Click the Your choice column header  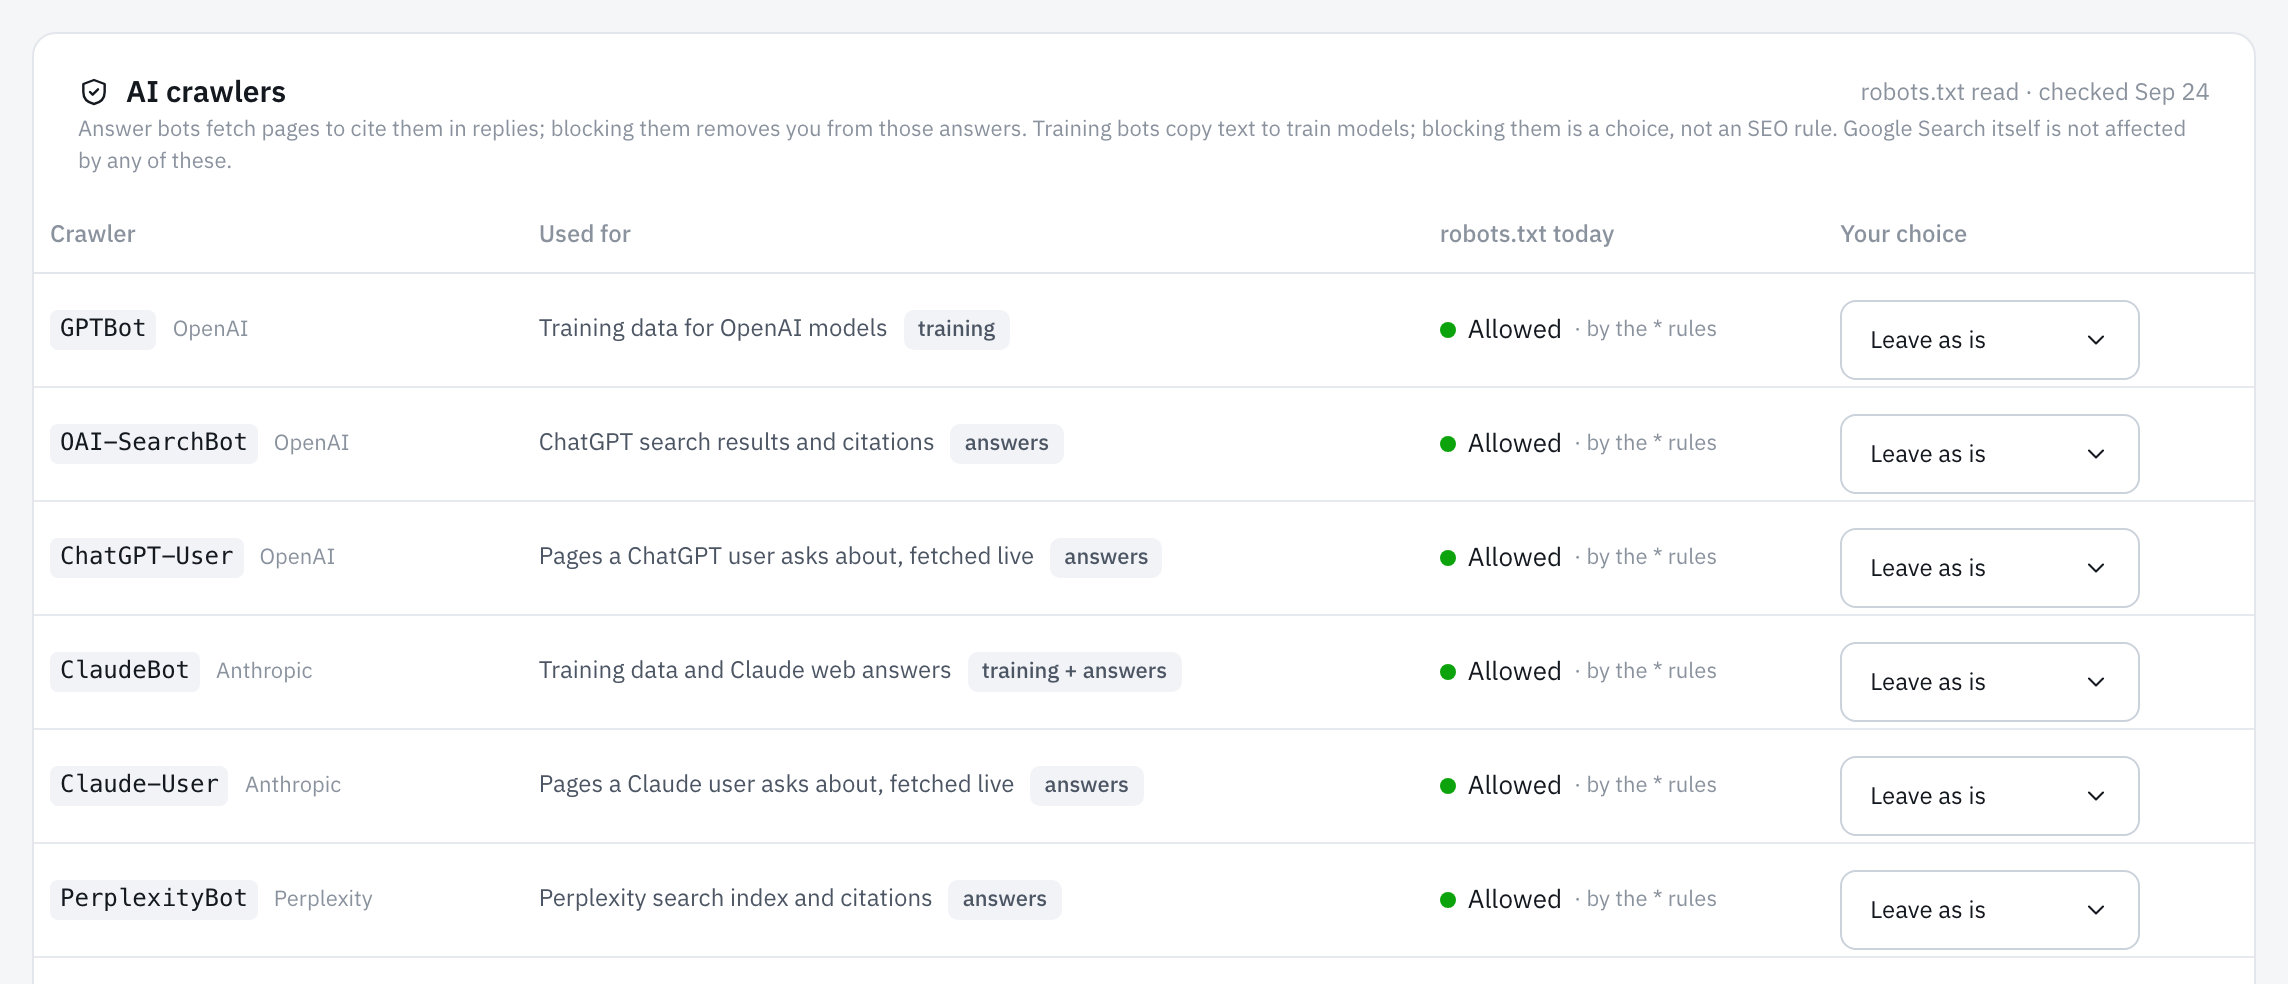point(1903,234)
